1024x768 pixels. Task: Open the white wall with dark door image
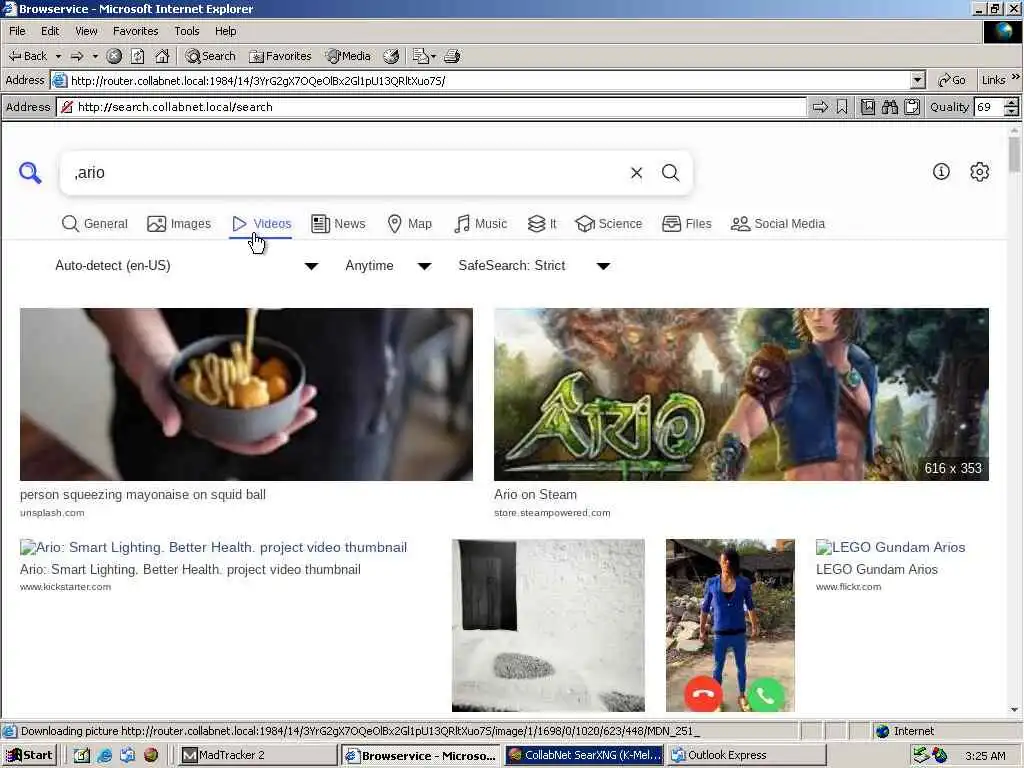coord(548,625)
